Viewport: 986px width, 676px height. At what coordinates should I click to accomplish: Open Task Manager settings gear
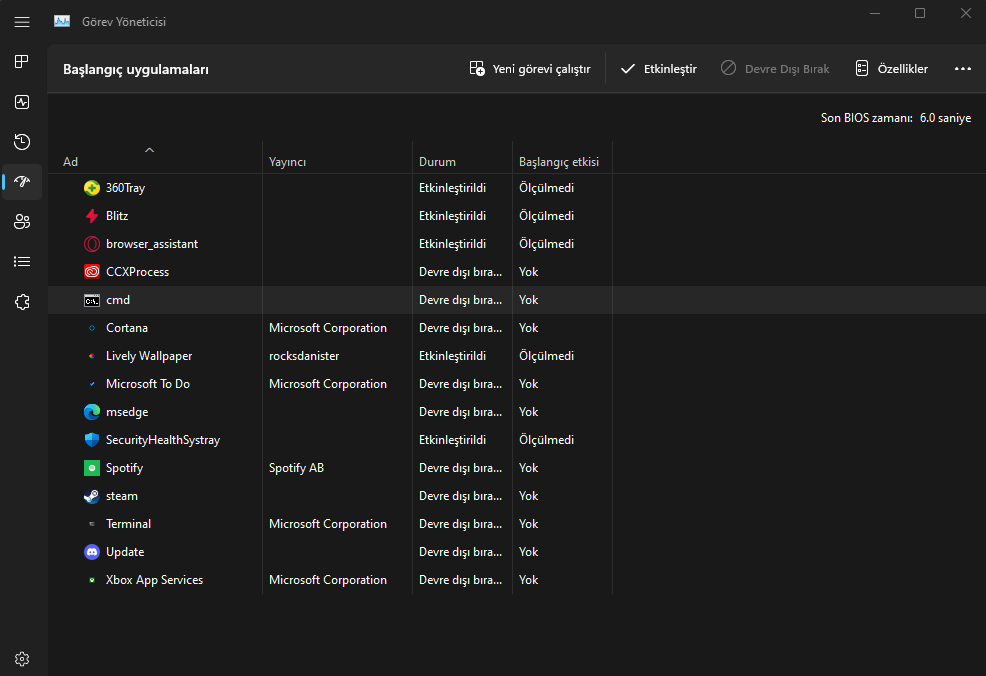tap(22, 659)
